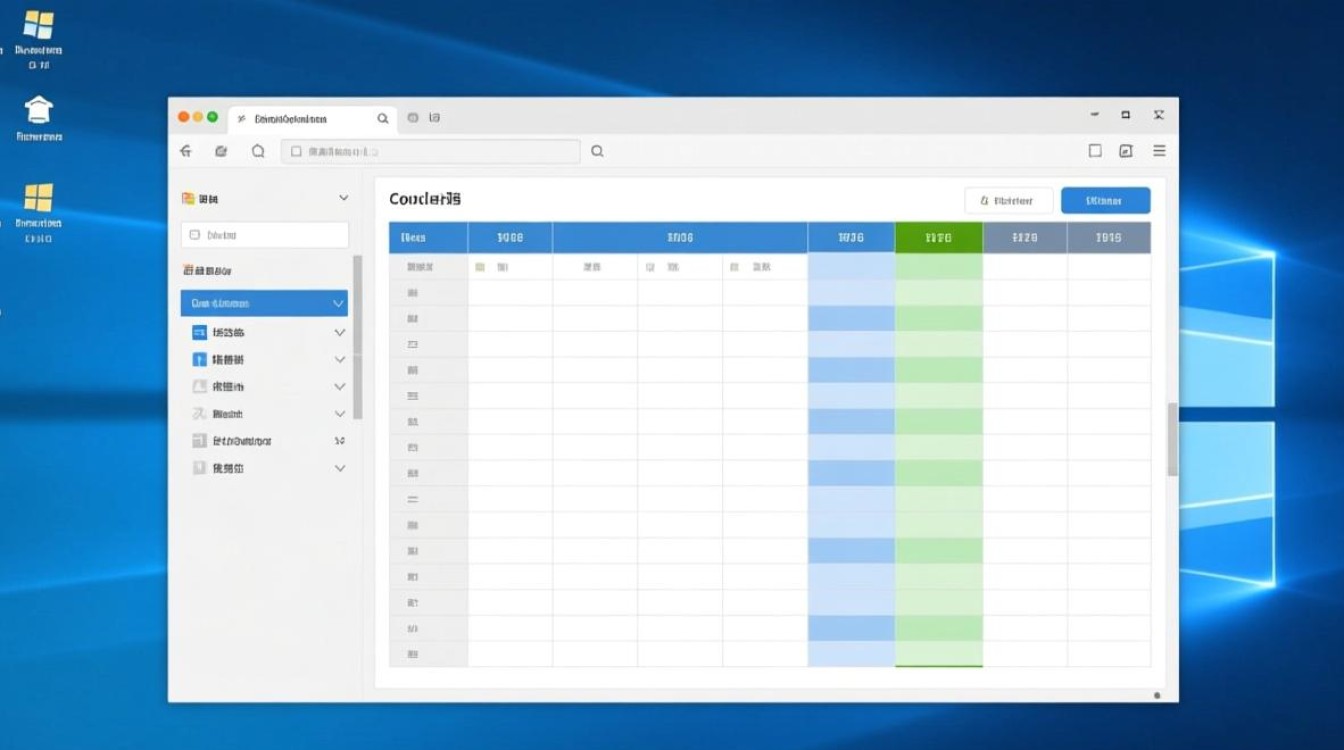Switch to the active browser tab
The width and height of the screenshot is (1344, 750).
coord(300,118)
